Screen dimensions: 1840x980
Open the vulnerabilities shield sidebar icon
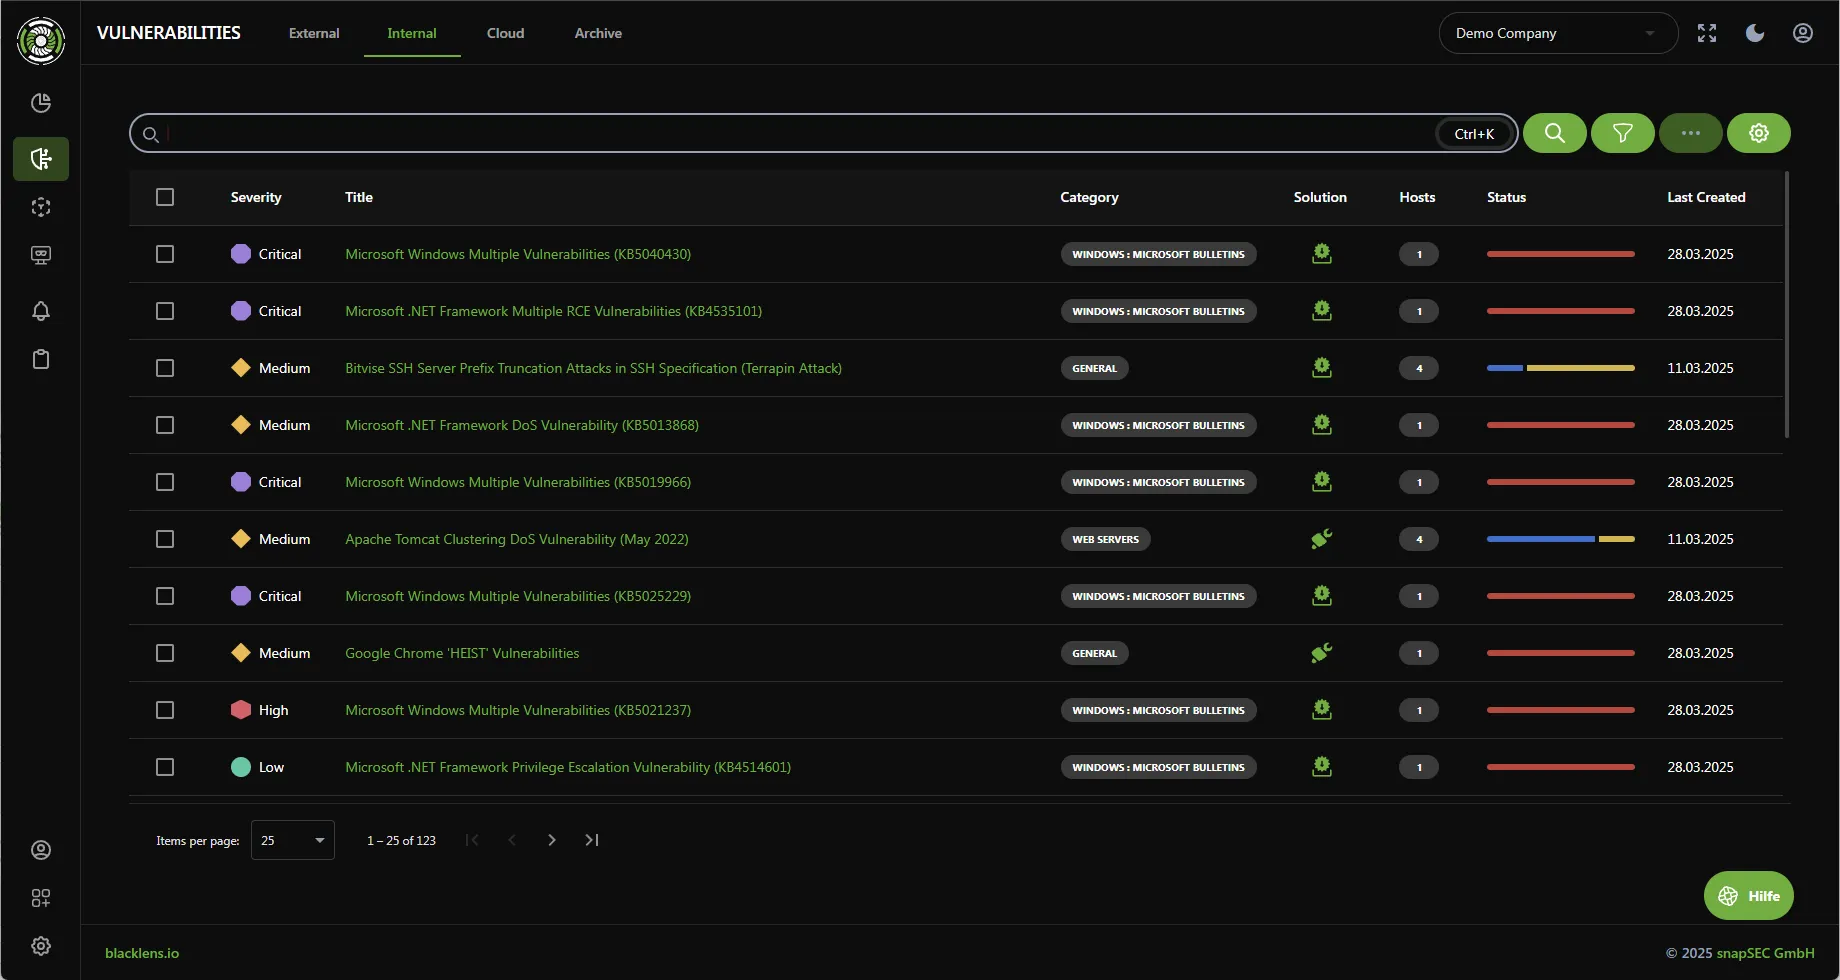pos(41,159)
